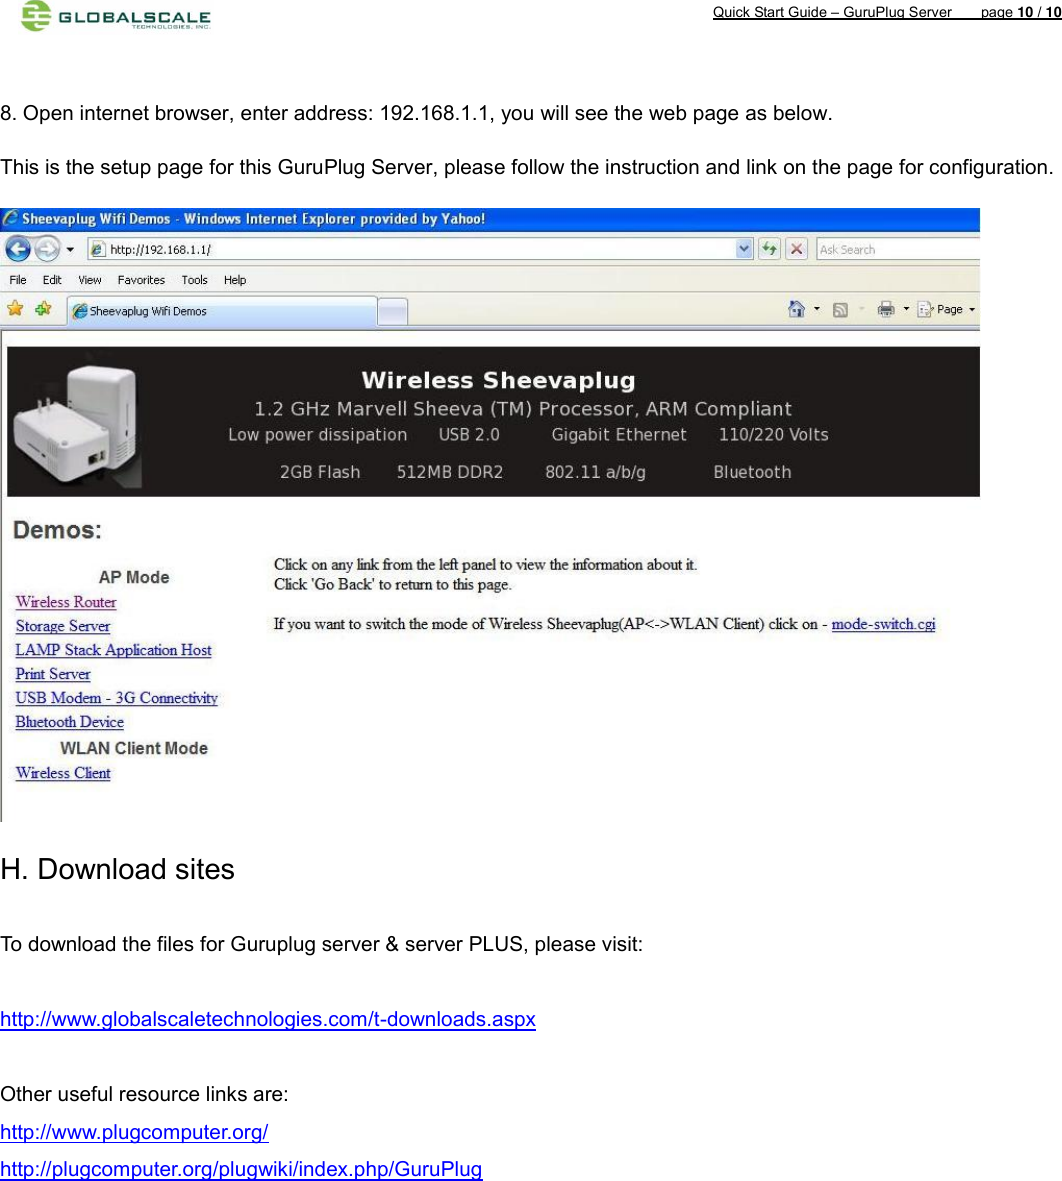Open the Favorites menu
Image resolution: width=1062 pixels, height=1181 pixels.
pyautogui.click(x=141, y=280)
